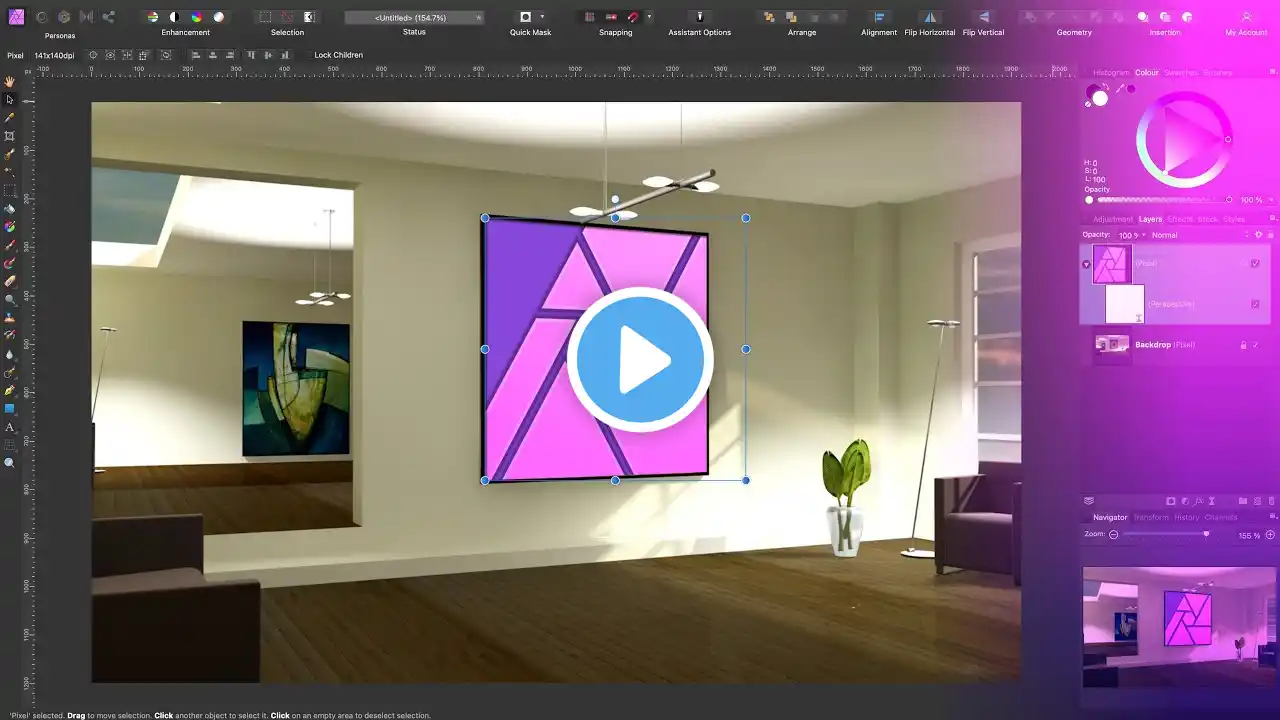This screenshot has width=1280, height=720.
Task: Collapse the top Pixel layer group
Action: click(x=1086, y=264)
